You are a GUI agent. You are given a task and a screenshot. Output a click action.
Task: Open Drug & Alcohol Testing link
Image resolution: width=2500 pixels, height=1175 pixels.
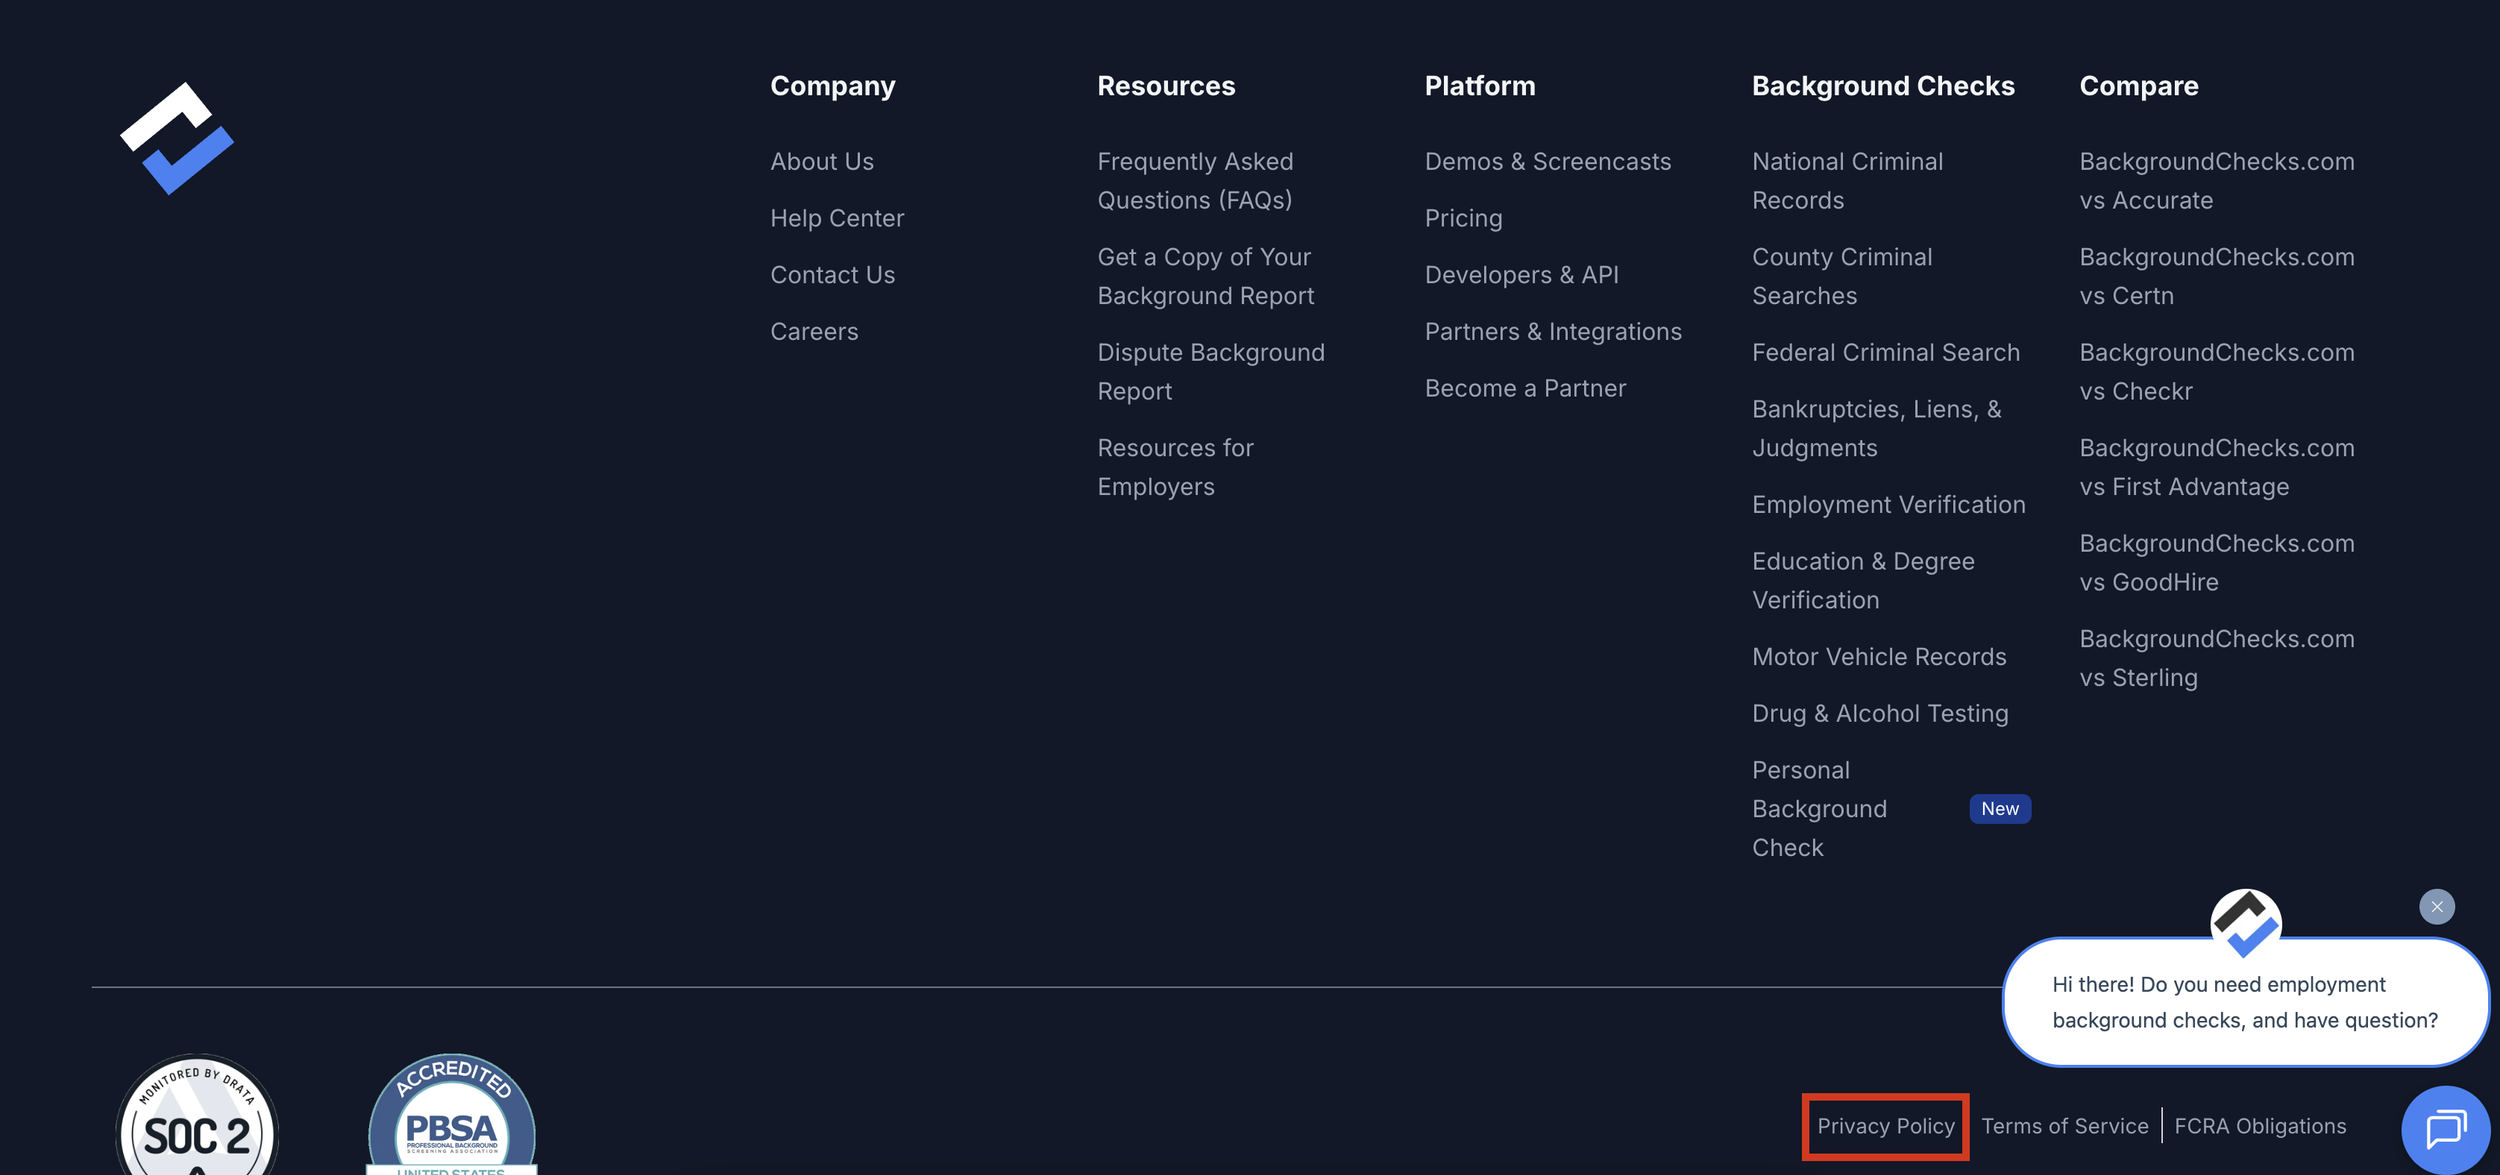[1879, 714]
